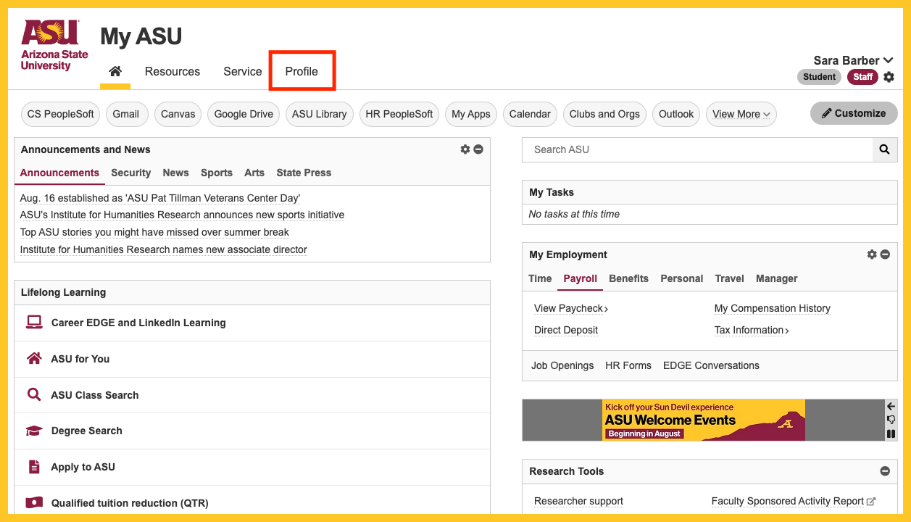This screenshot has height=522, width=911.
Task: Click the laptop icon for Career EDGE
Action: click(34, 322)
